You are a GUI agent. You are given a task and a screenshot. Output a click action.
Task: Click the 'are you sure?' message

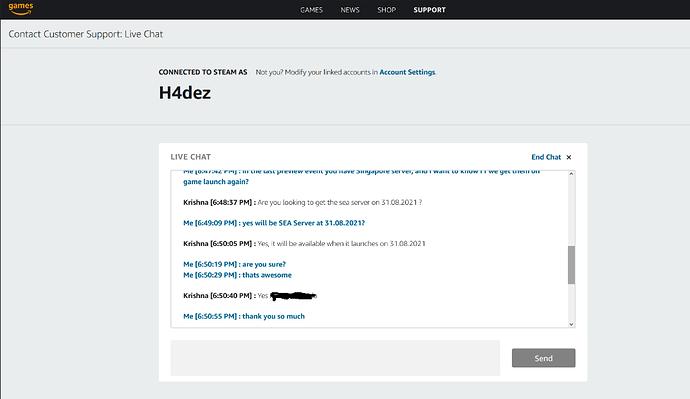point(235,264)
